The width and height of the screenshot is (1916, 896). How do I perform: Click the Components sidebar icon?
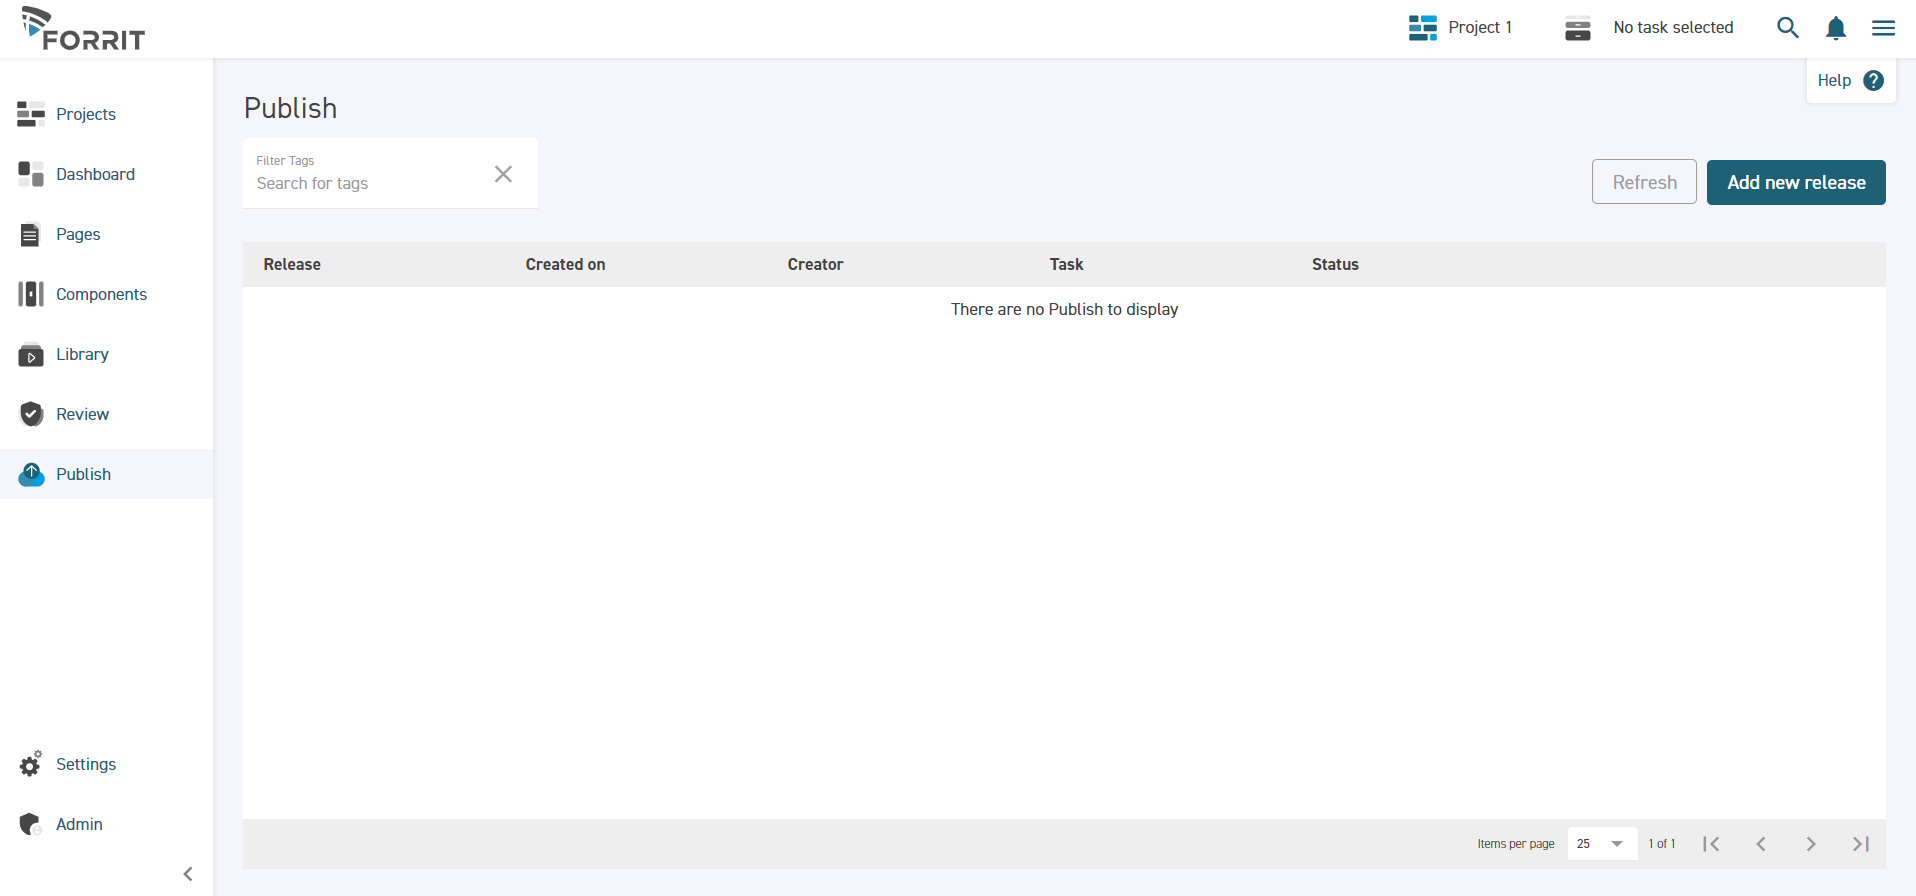(x=31, y=294)
